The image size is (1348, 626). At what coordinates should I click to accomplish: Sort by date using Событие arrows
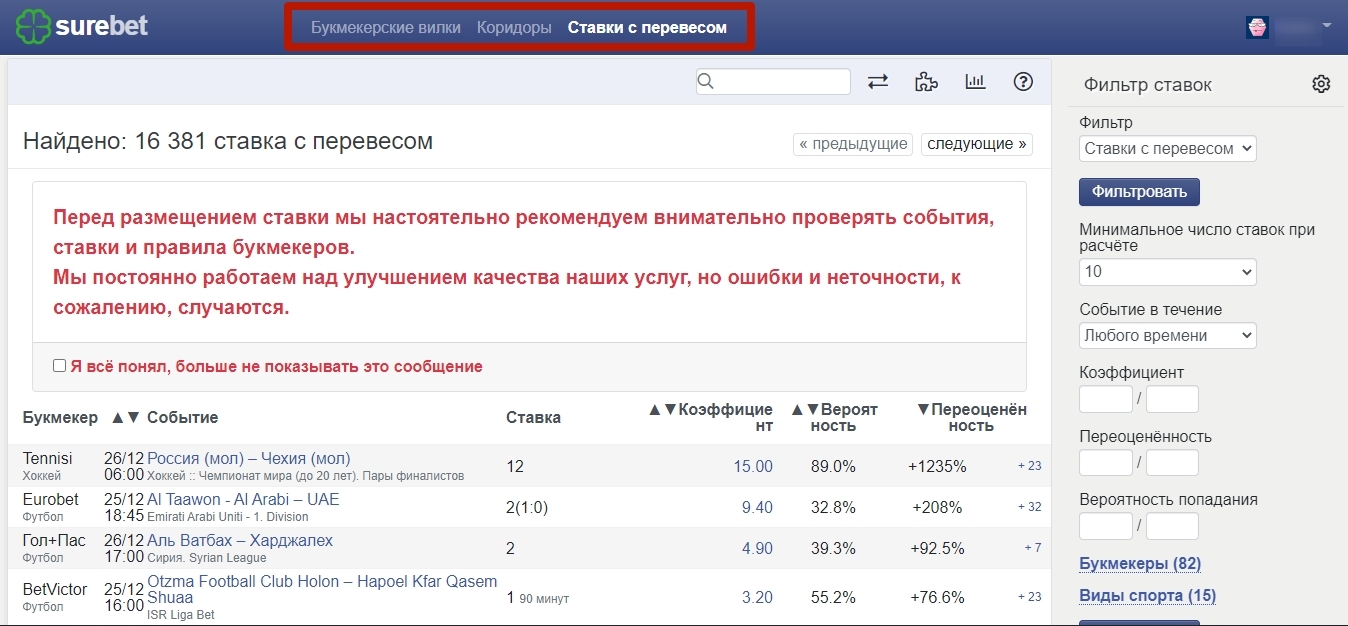[126, 417]
